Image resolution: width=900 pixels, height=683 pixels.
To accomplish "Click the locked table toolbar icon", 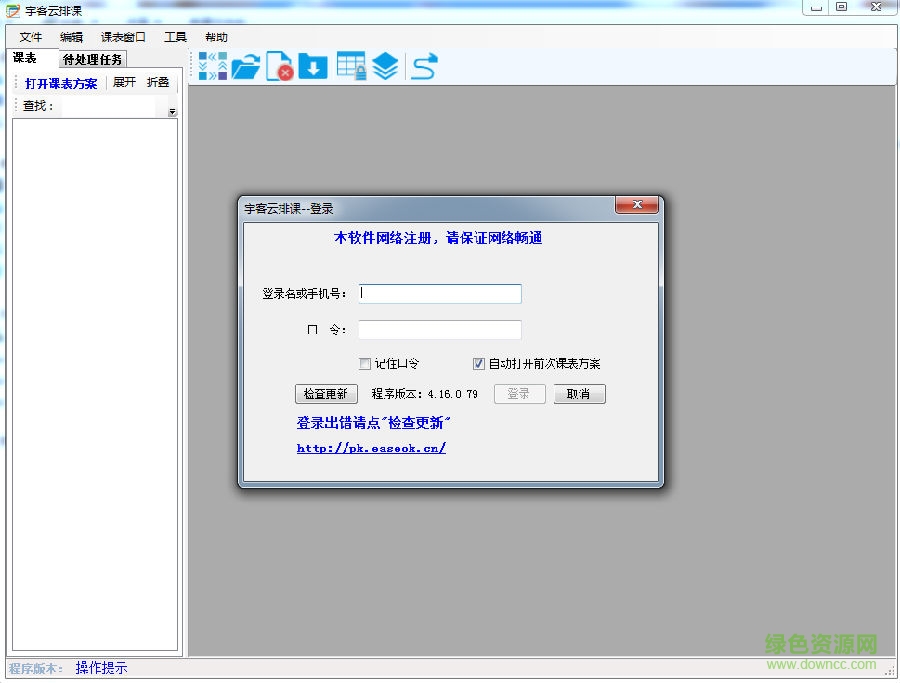I will 350,67.
